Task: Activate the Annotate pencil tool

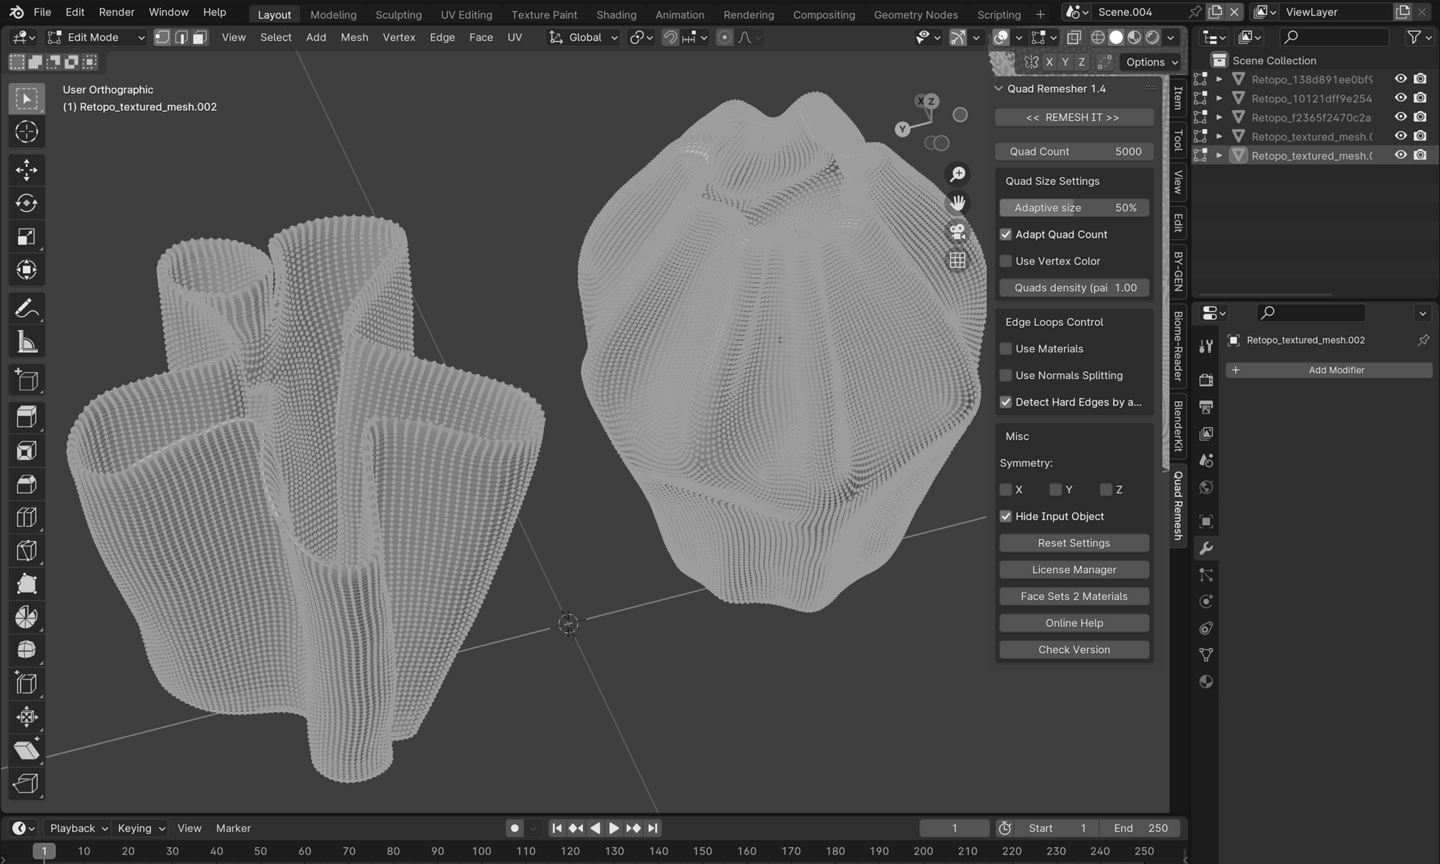Action: [27, 308]
